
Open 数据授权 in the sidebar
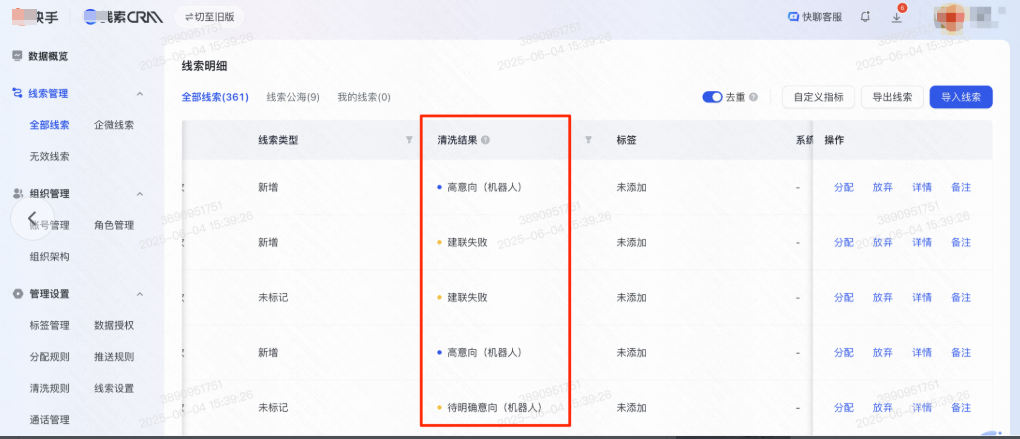[x=114, y=325]
